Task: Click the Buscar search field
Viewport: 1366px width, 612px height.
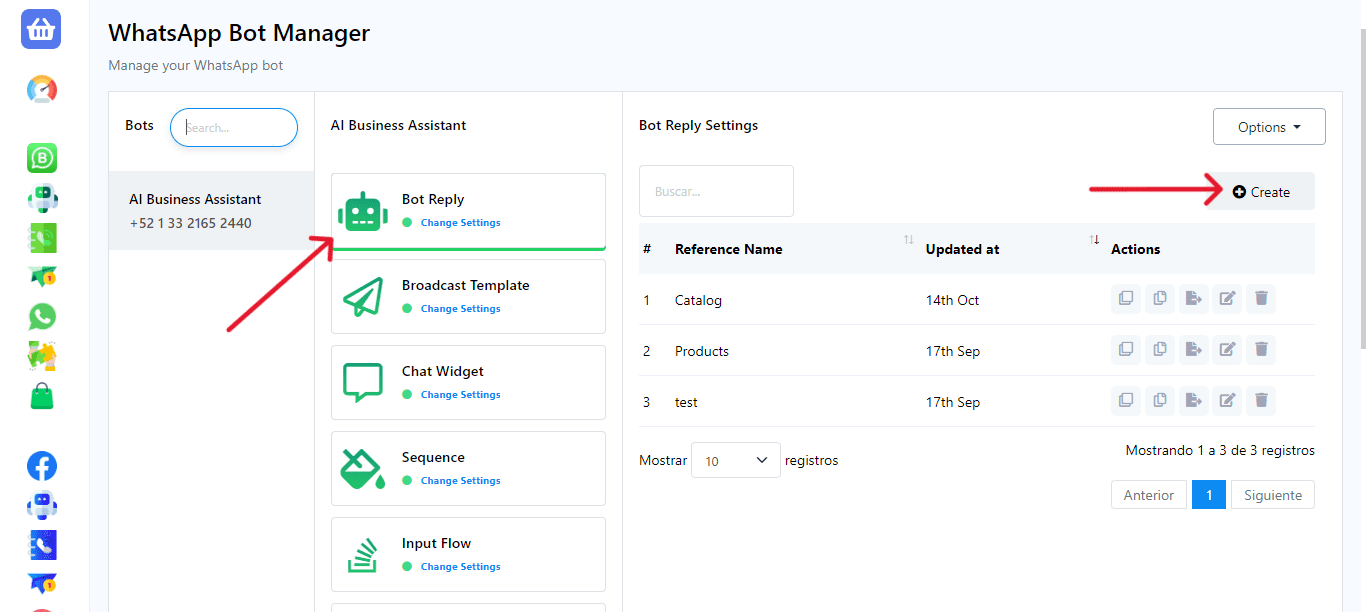Action: click(716, 191)
